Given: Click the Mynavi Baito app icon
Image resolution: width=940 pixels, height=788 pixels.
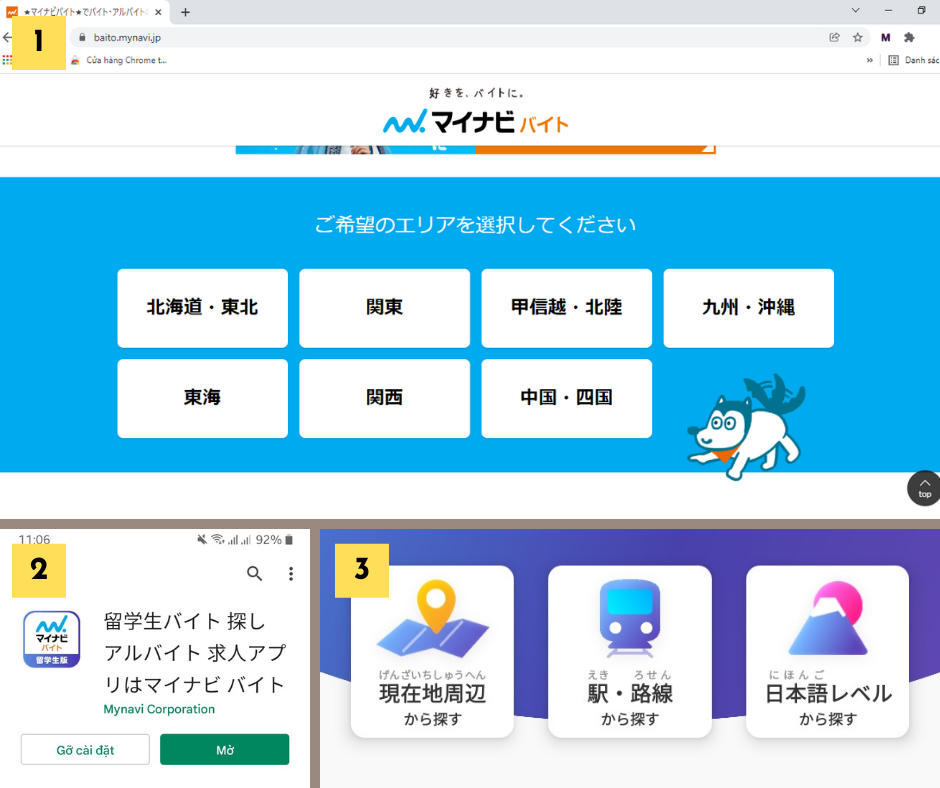Looking at the screenshot, I should tap(51, 639).
